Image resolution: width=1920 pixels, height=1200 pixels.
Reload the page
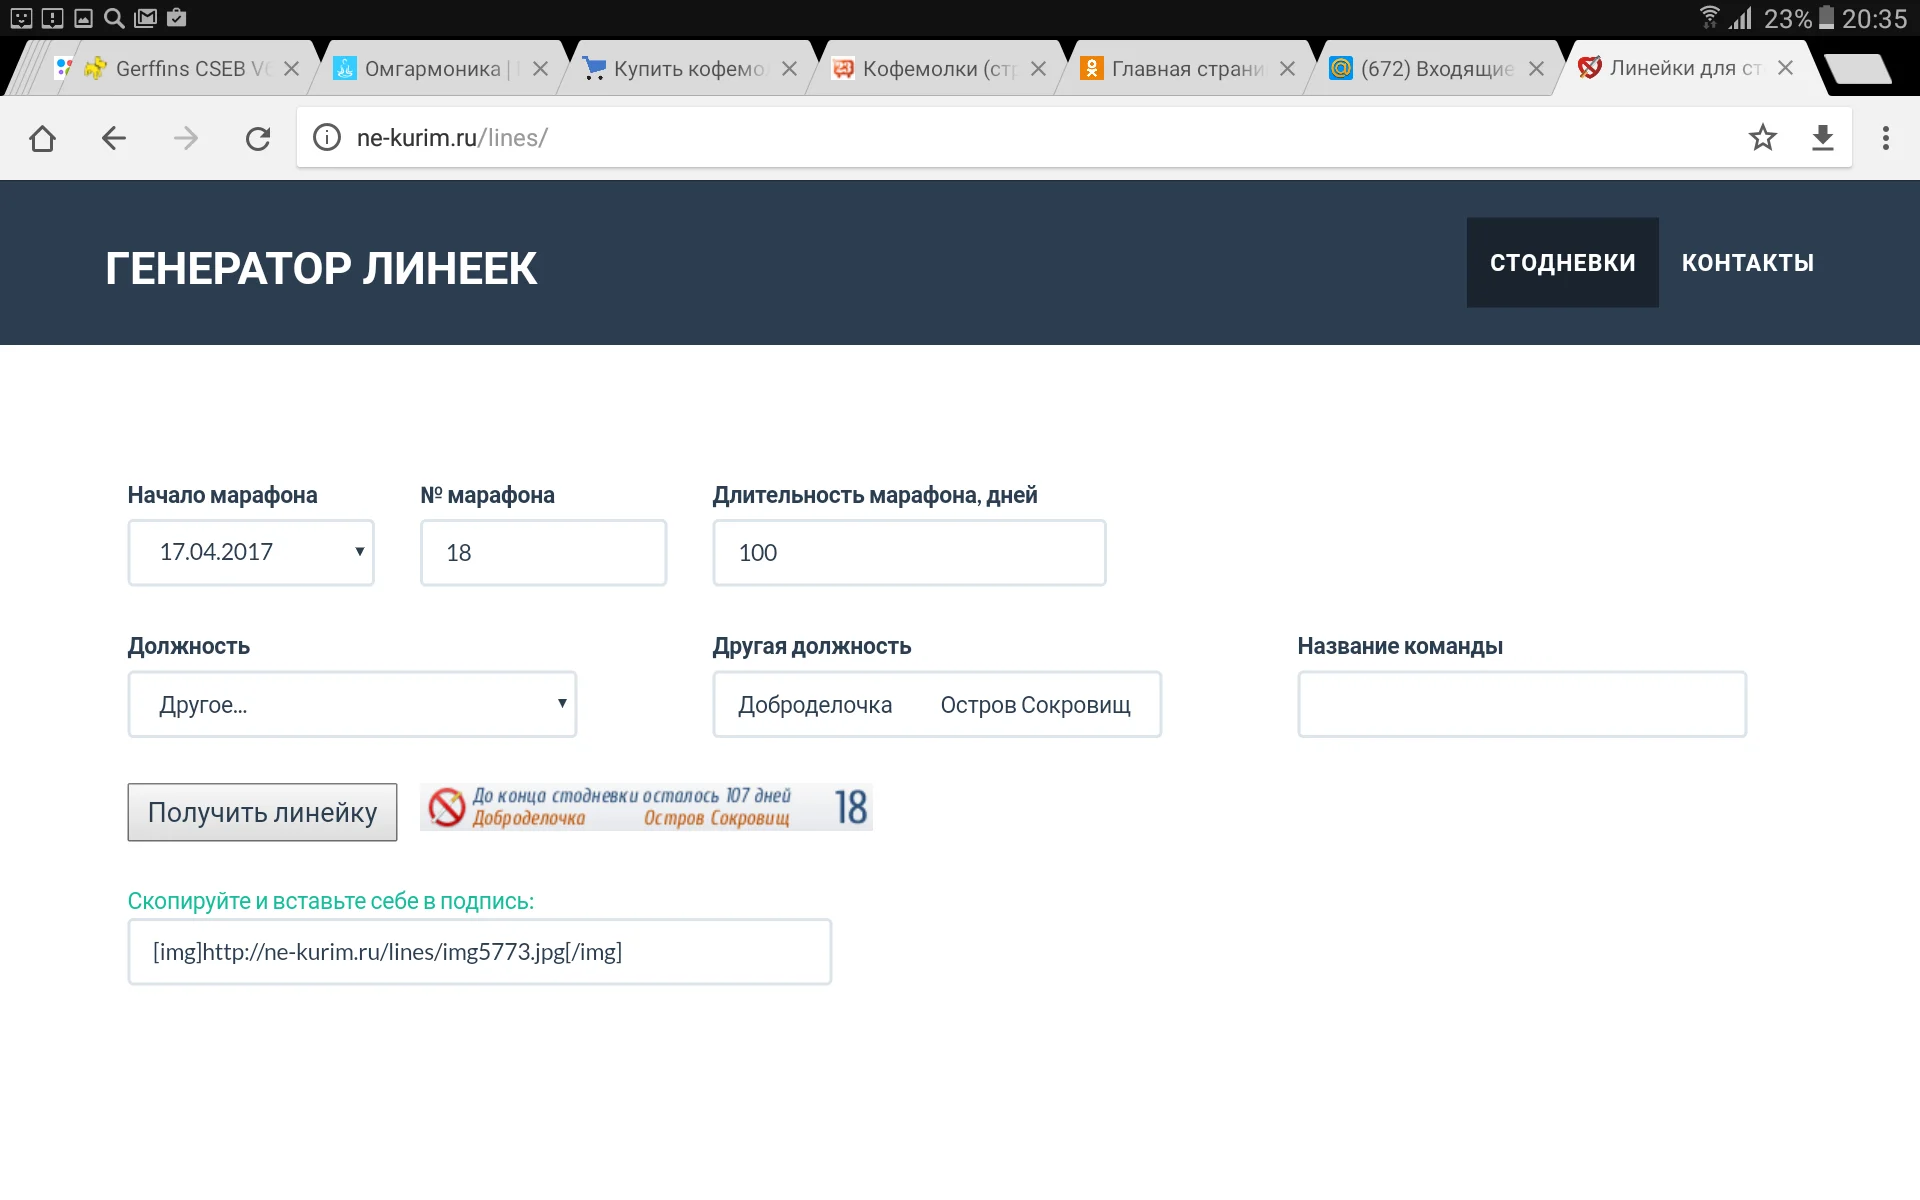click(x=258, y=138)
